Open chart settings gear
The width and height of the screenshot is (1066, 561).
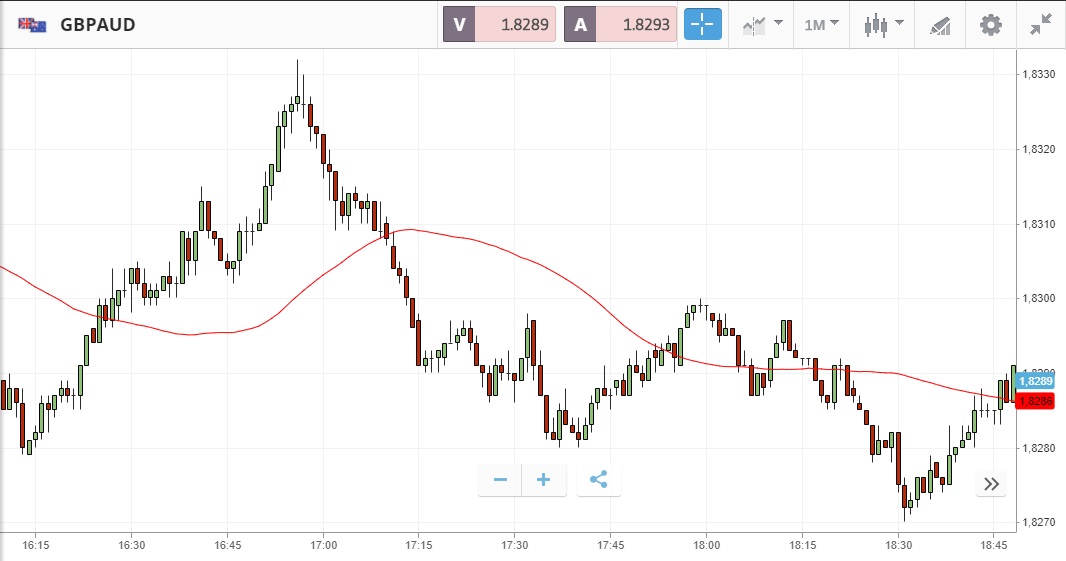click(x=990, y=24)
